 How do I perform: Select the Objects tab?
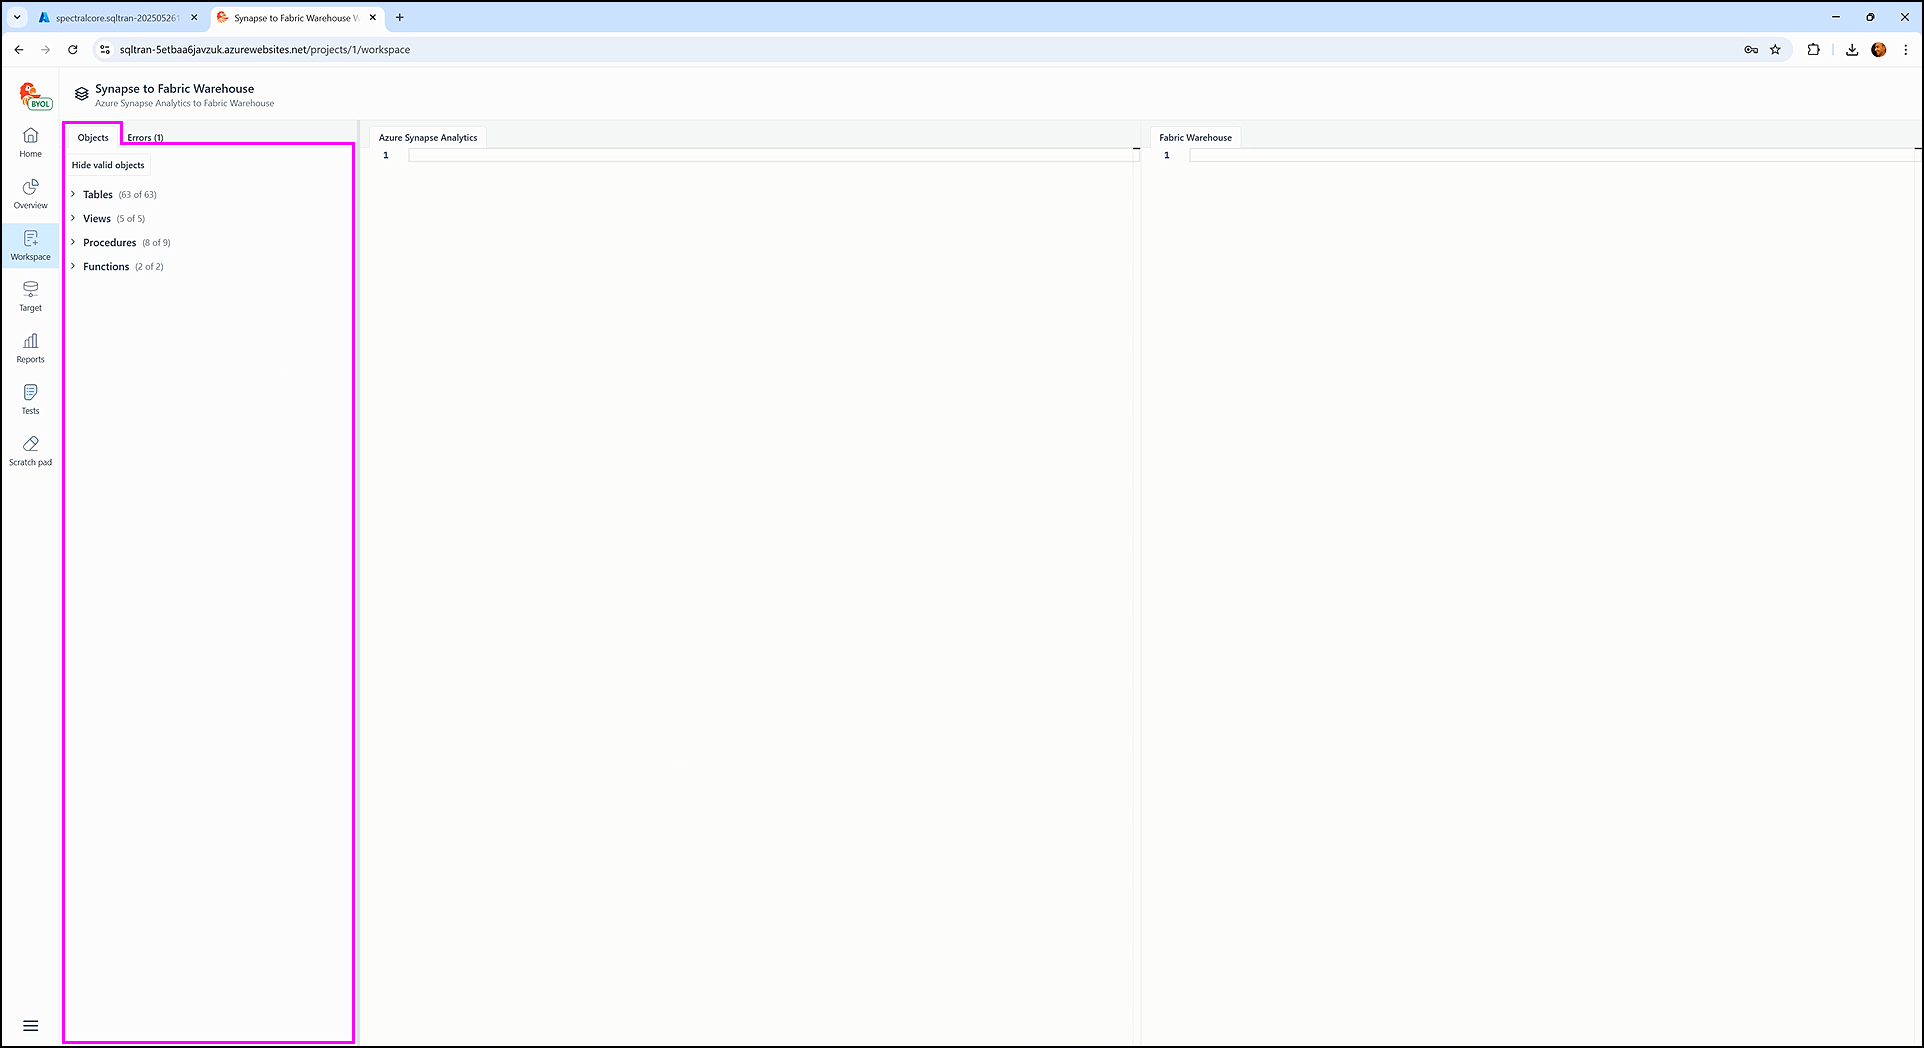click(x=93, y=138)
